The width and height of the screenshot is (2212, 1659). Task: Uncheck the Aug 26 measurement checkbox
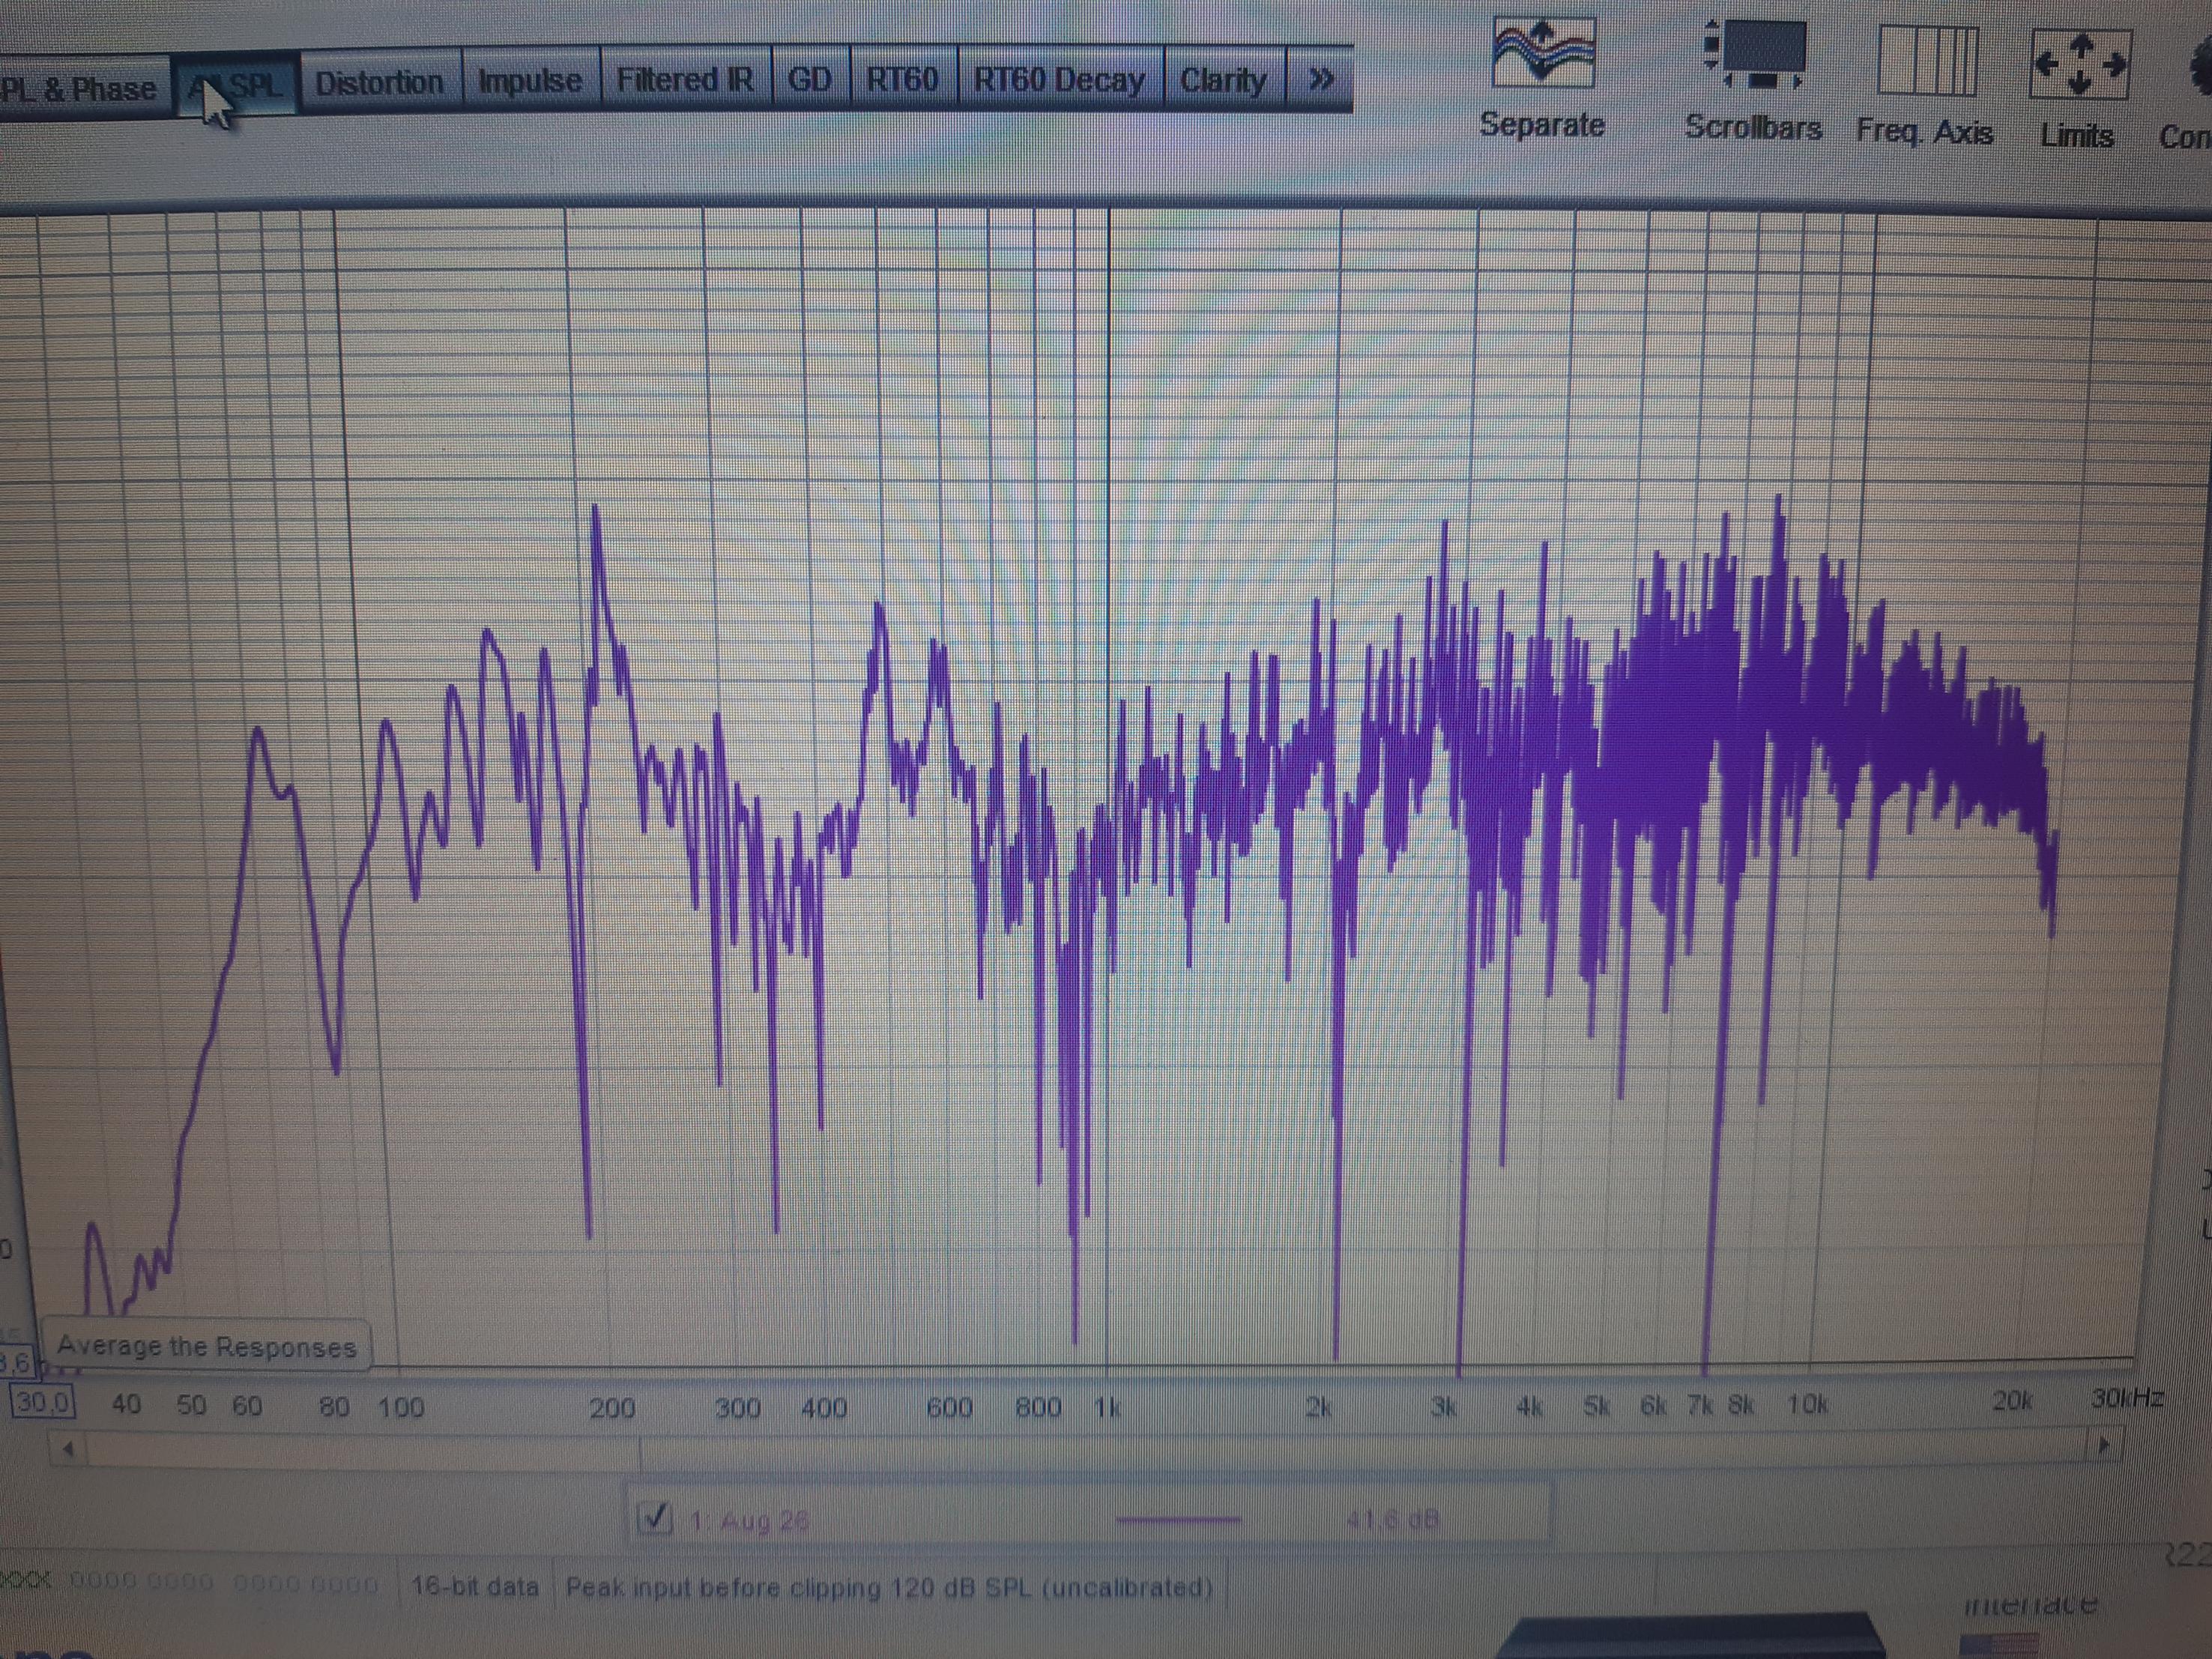(x=655, y=1519)
